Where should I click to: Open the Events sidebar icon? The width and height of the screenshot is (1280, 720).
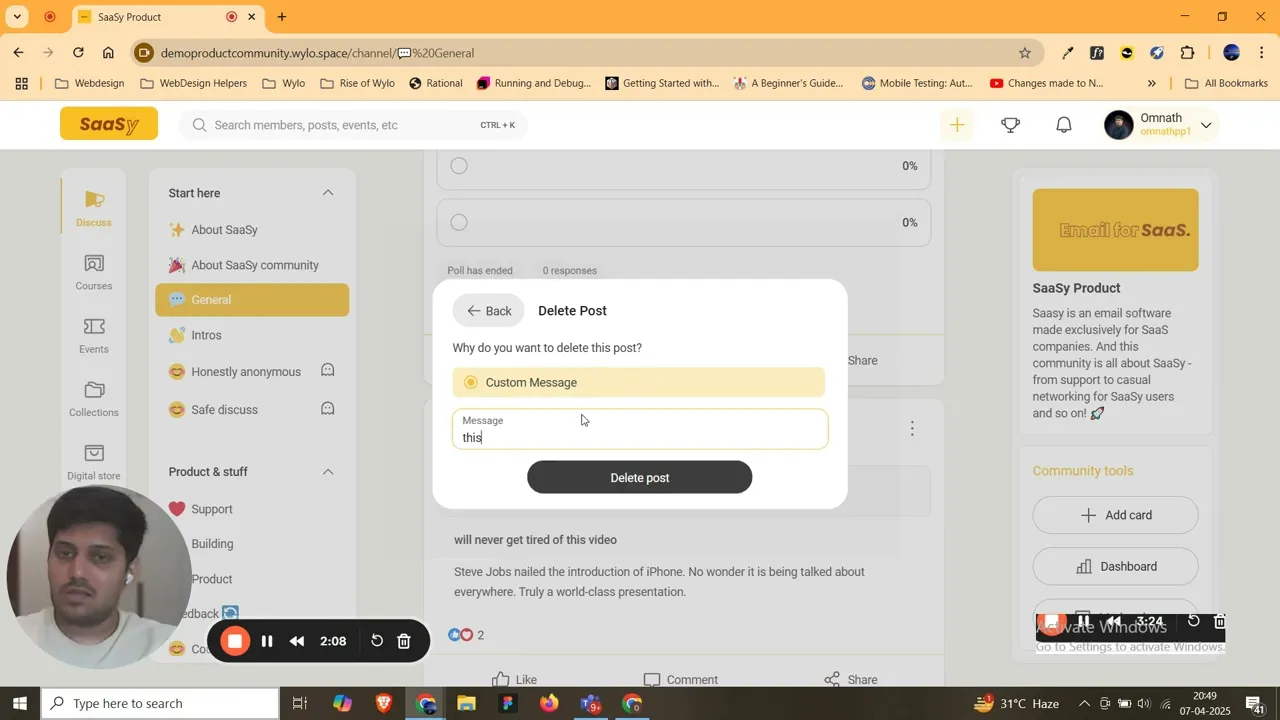pyautogui.click(x=94, y=327)
